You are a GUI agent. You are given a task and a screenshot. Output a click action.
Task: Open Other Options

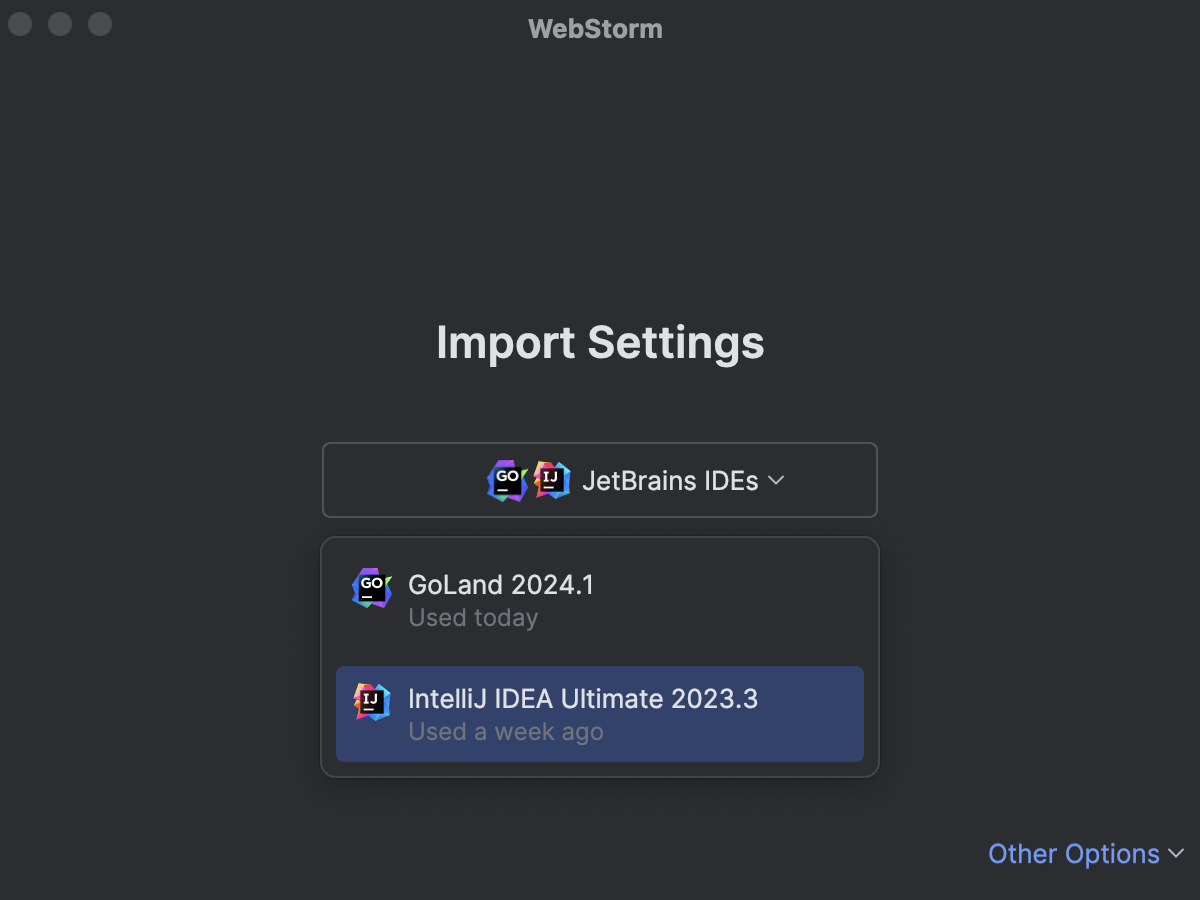pos(1074,854)
